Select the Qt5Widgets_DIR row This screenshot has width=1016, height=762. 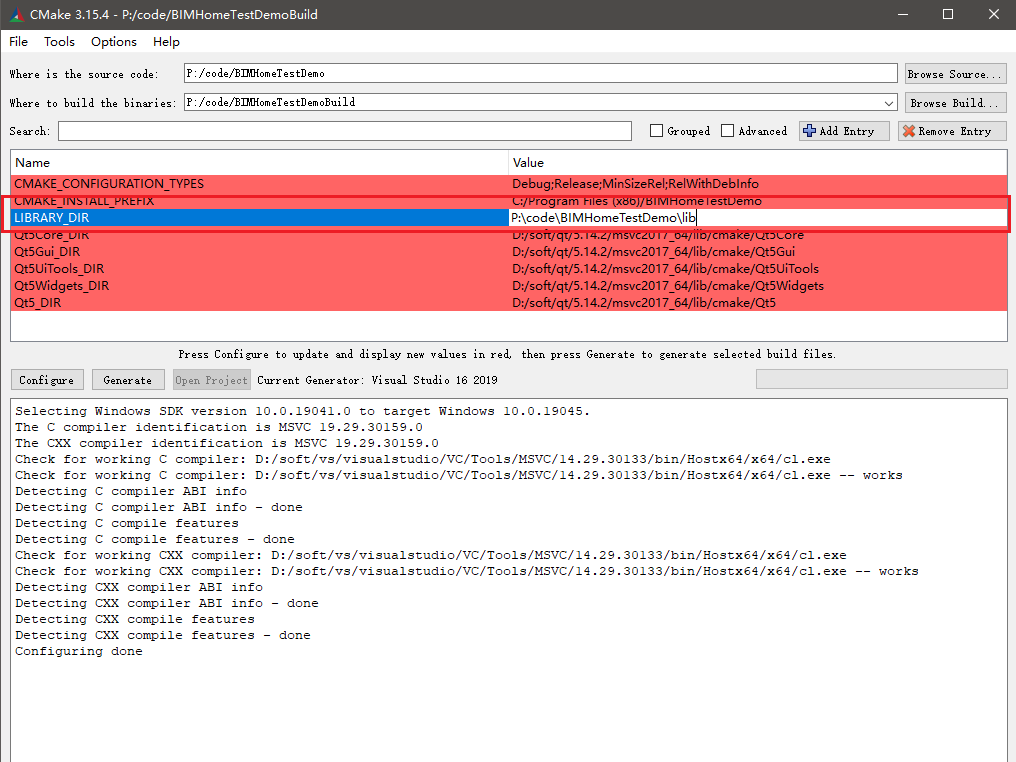(62, 285)
